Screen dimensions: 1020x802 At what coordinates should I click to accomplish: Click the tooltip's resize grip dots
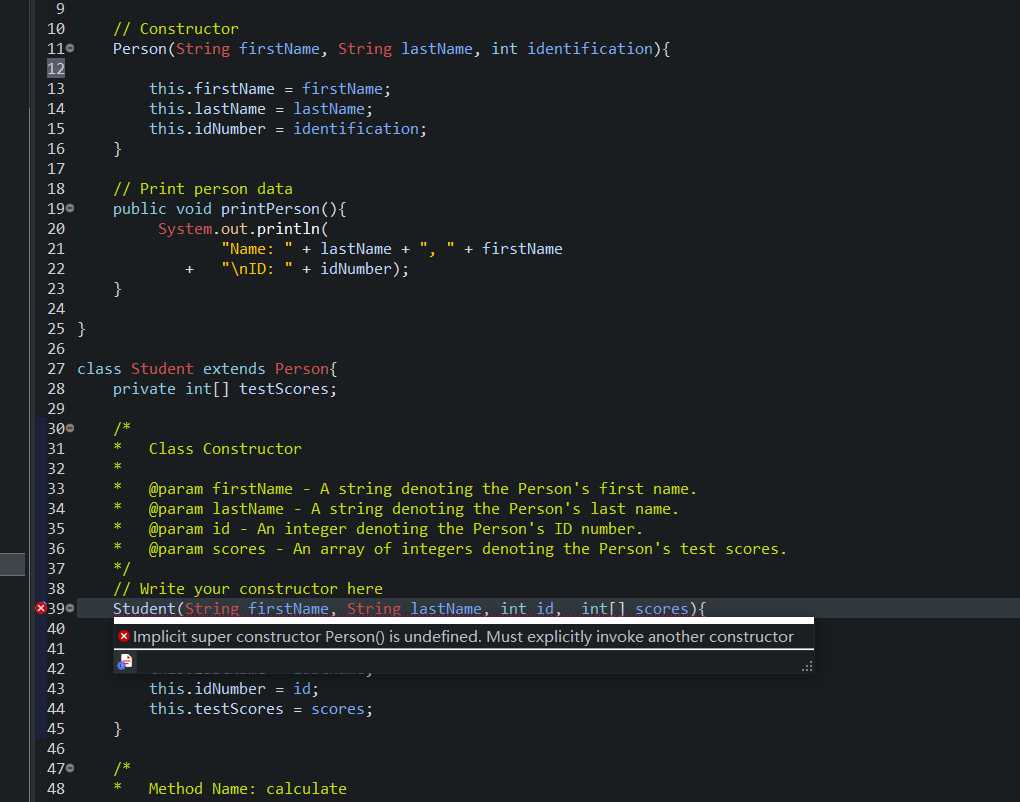[x=807, y=666]
